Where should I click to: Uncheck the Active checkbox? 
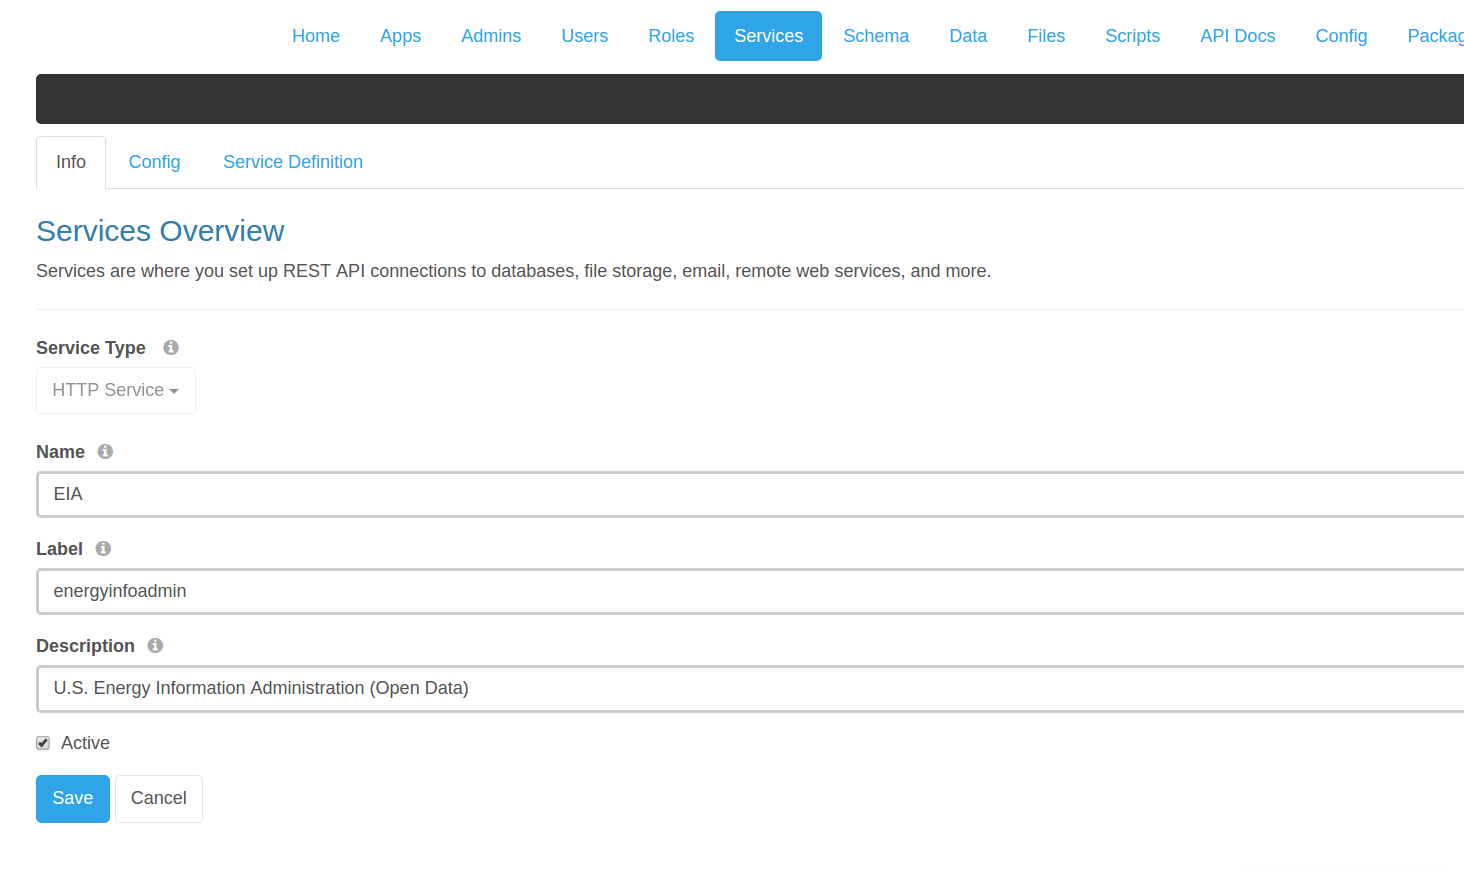43,742
